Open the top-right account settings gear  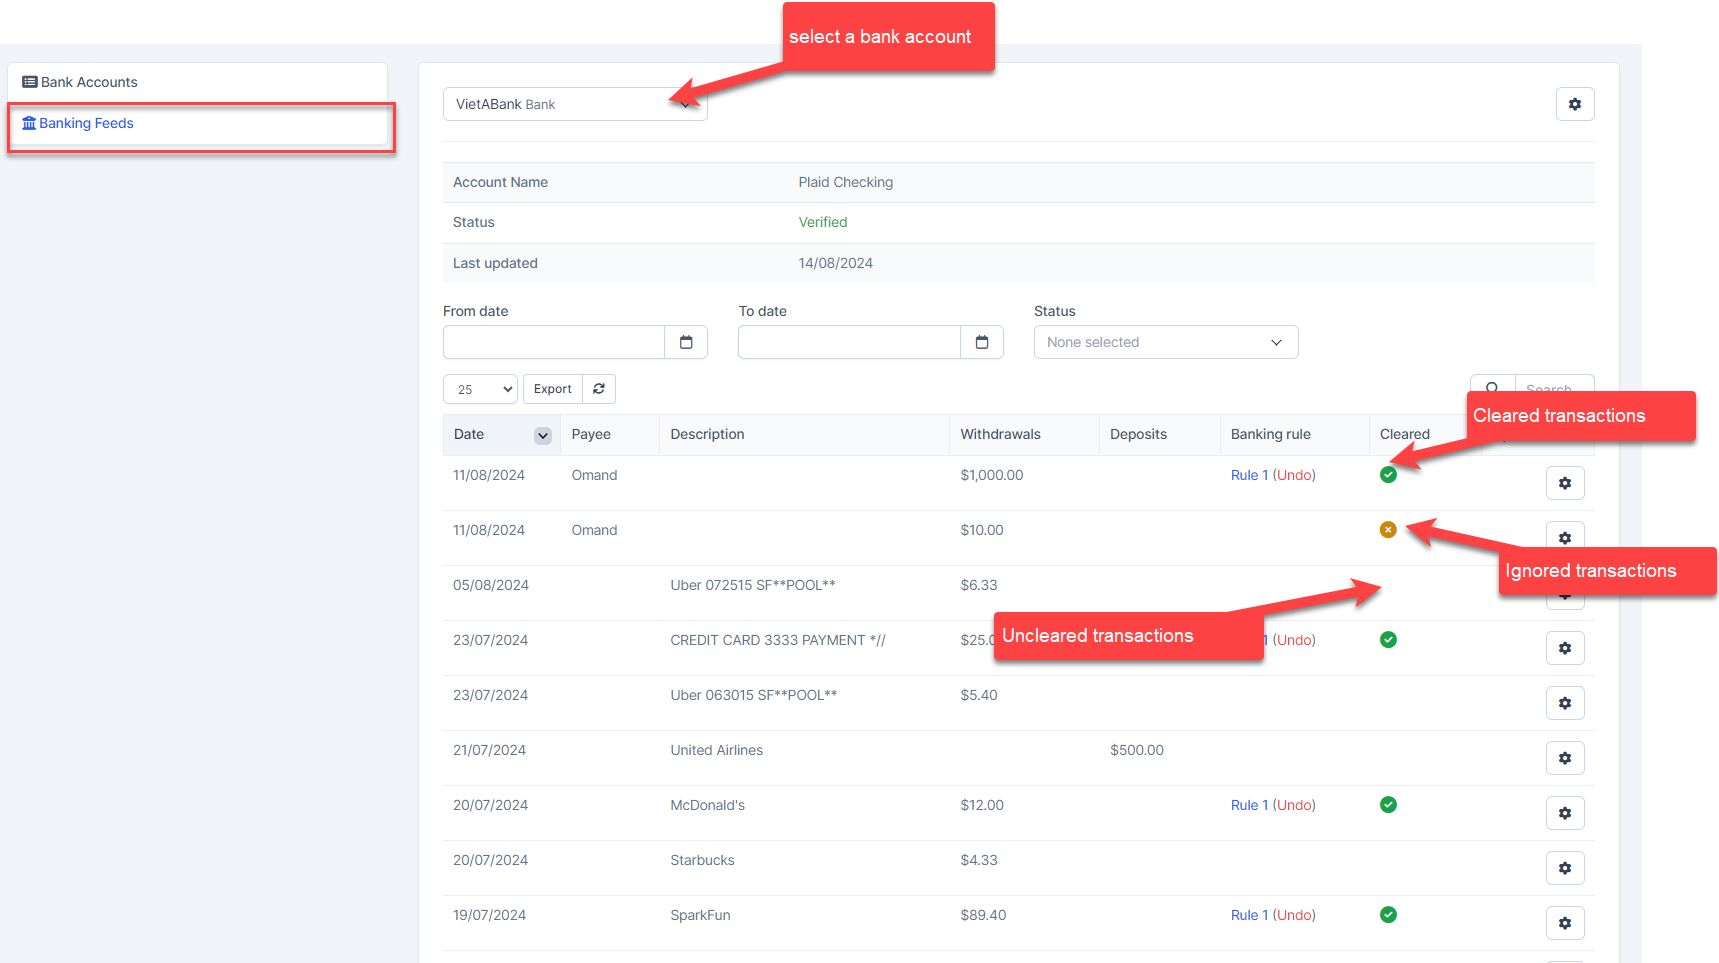coord(1574,104)
